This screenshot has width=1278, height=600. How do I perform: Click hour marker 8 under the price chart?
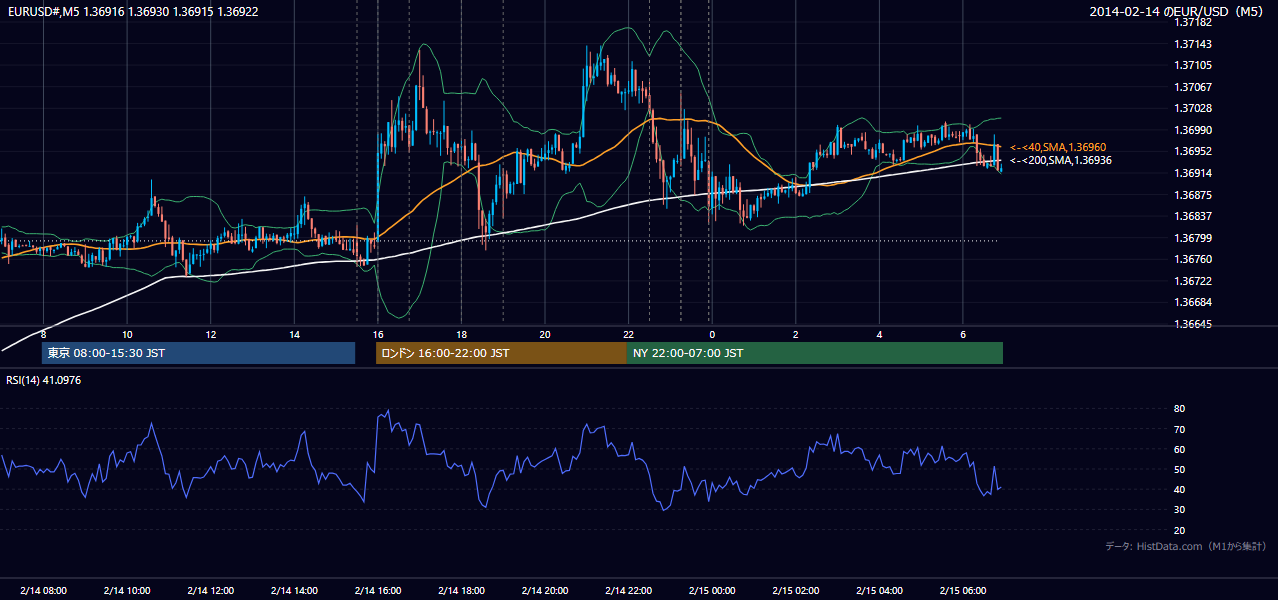point(43,334)
